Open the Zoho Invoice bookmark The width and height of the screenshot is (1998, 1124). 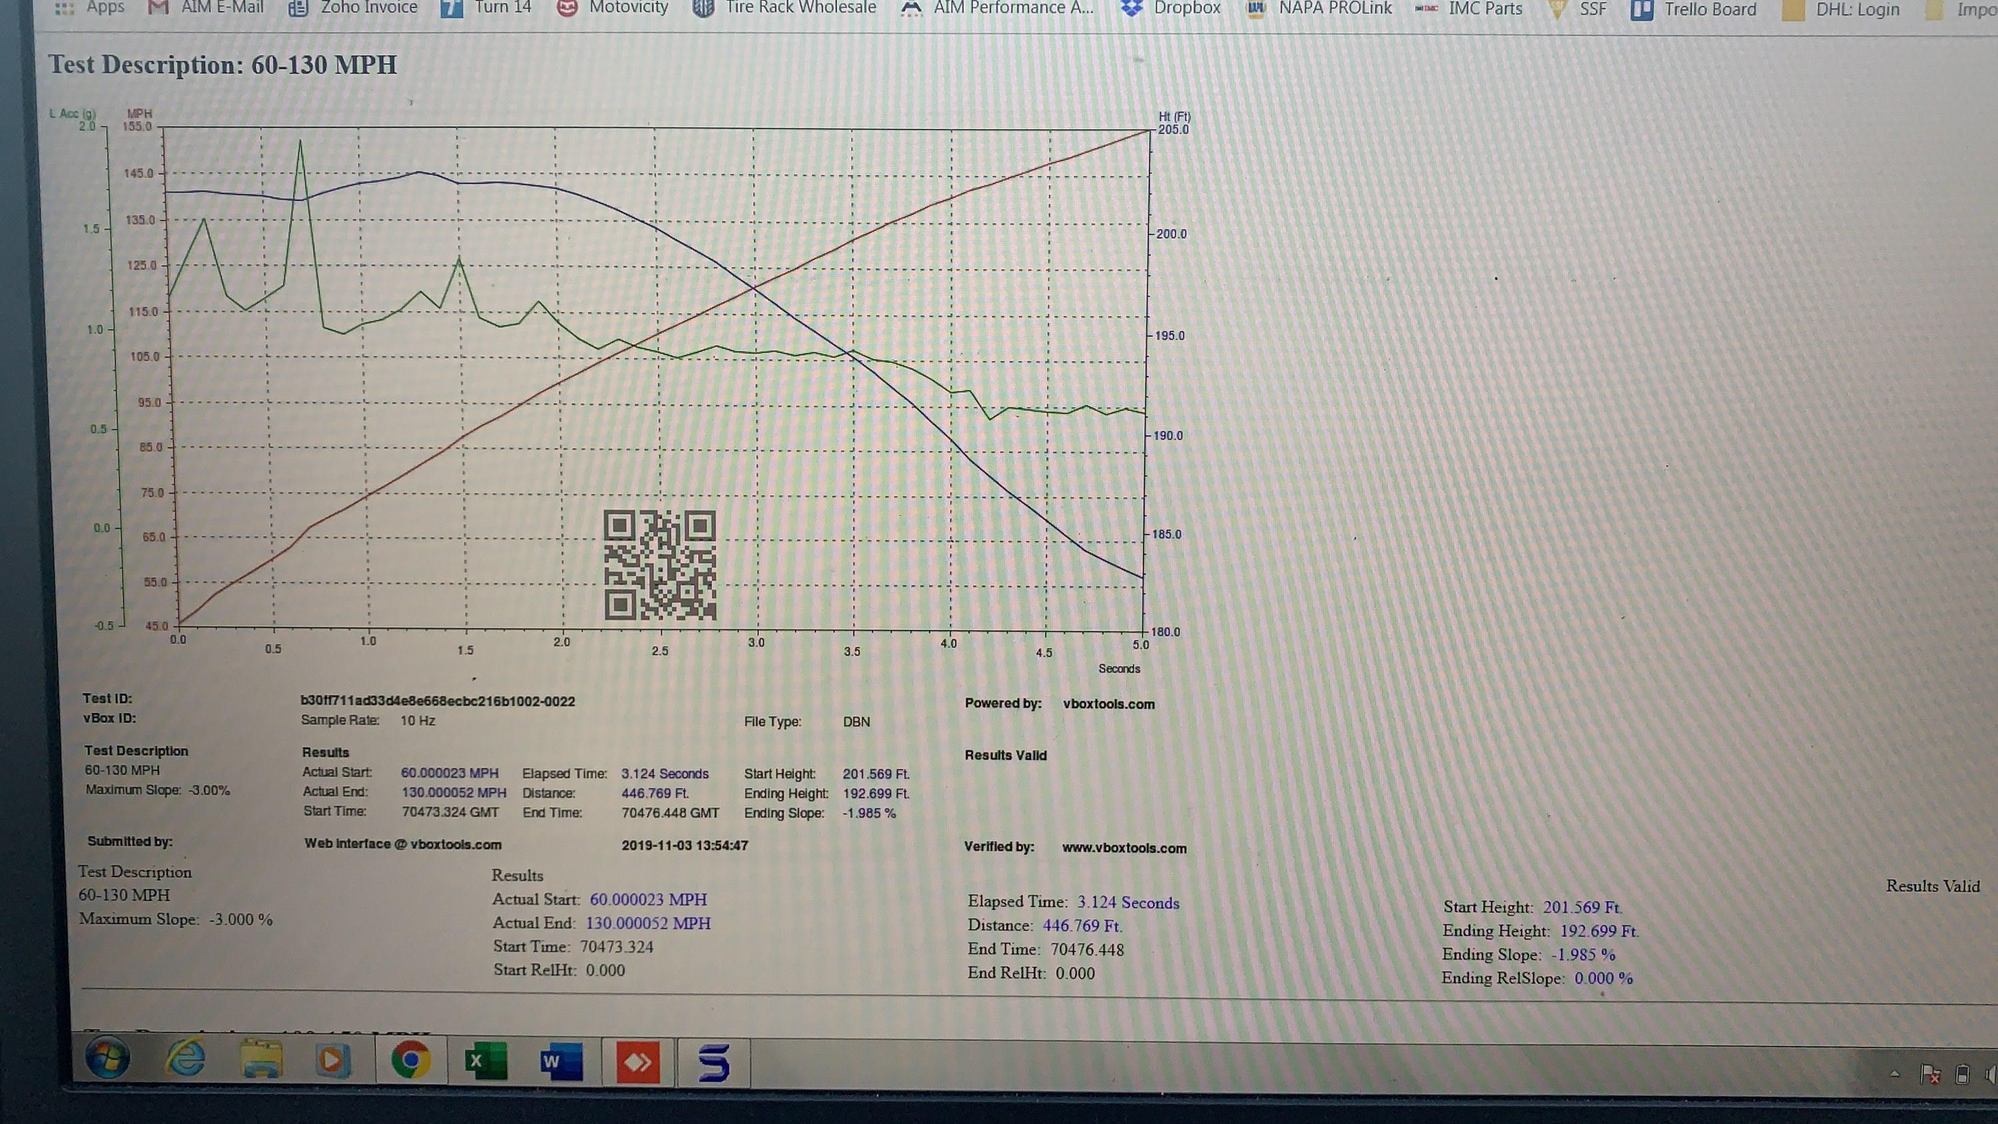[x=353, y=8]
